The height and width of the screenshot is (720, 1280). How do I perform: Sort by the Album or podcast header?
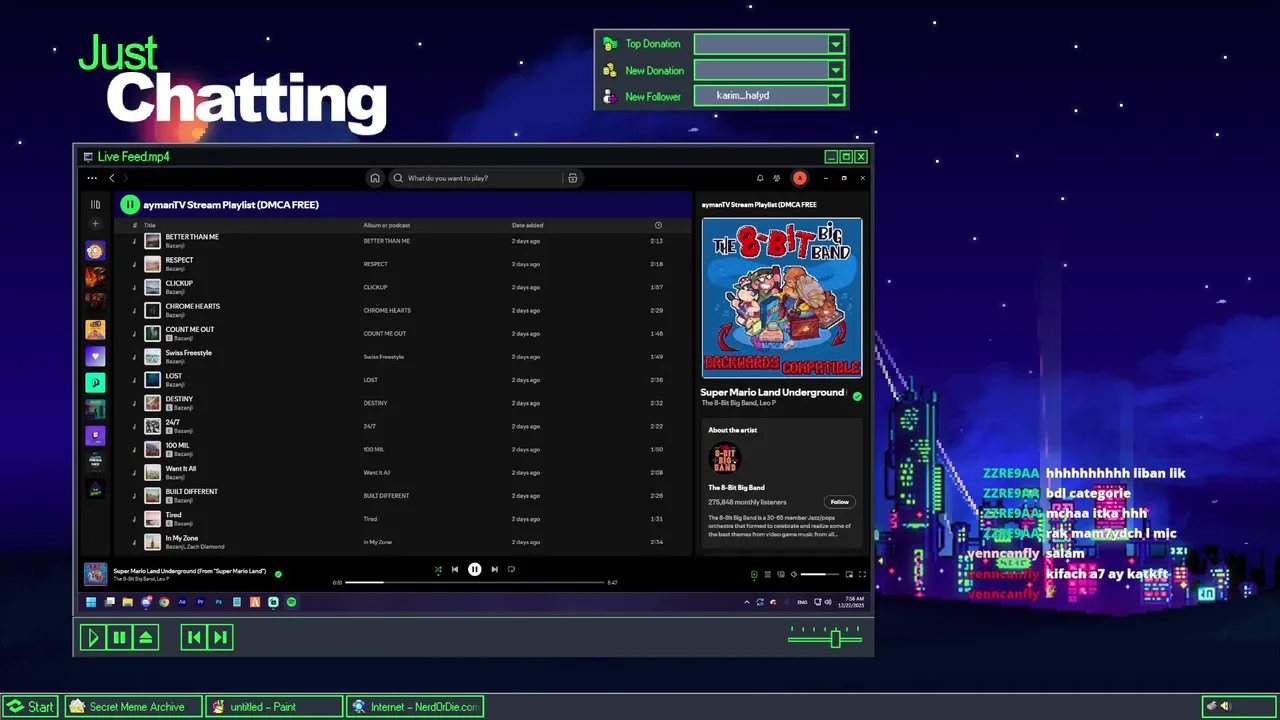tap(386, 225)
